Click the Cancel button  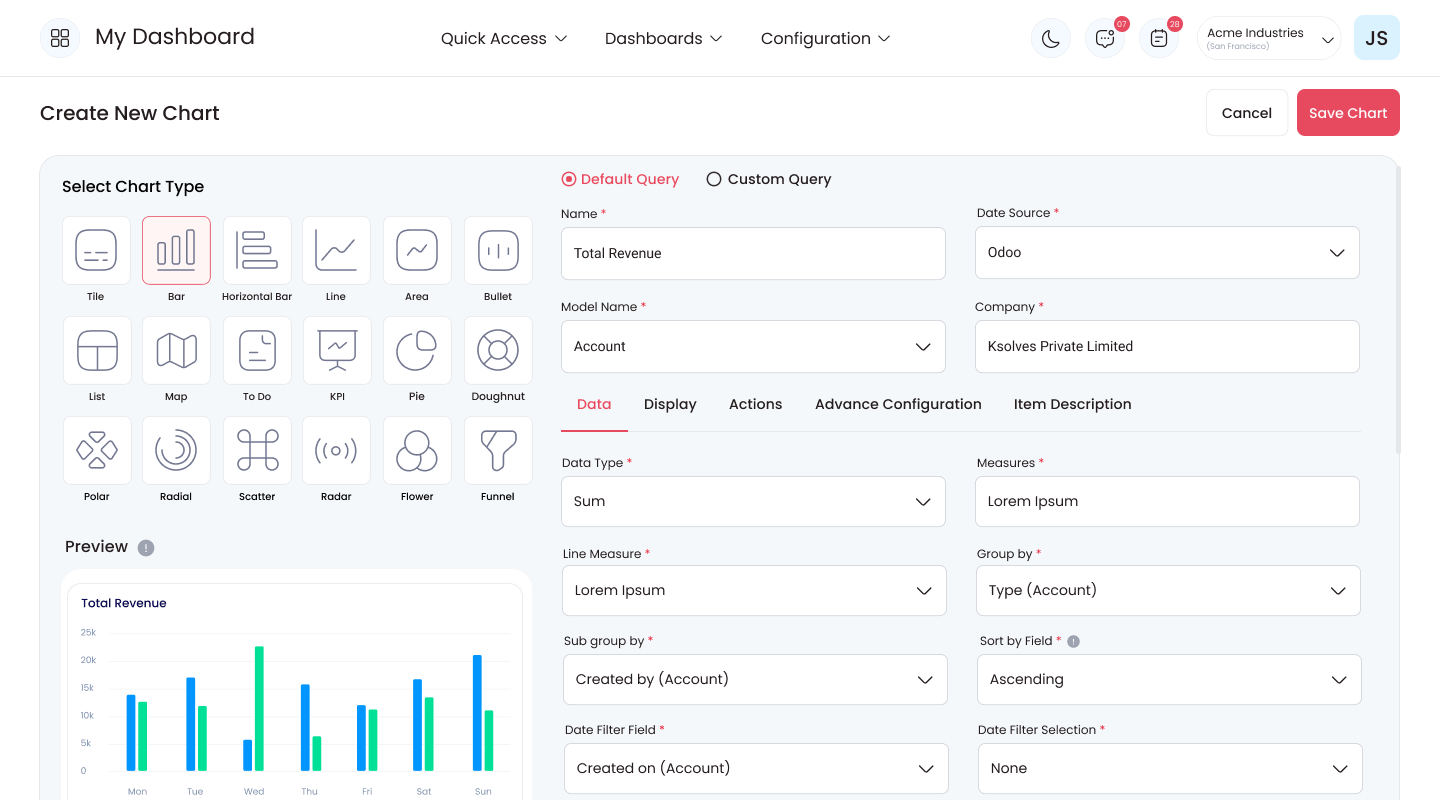tap(1247, 113)
